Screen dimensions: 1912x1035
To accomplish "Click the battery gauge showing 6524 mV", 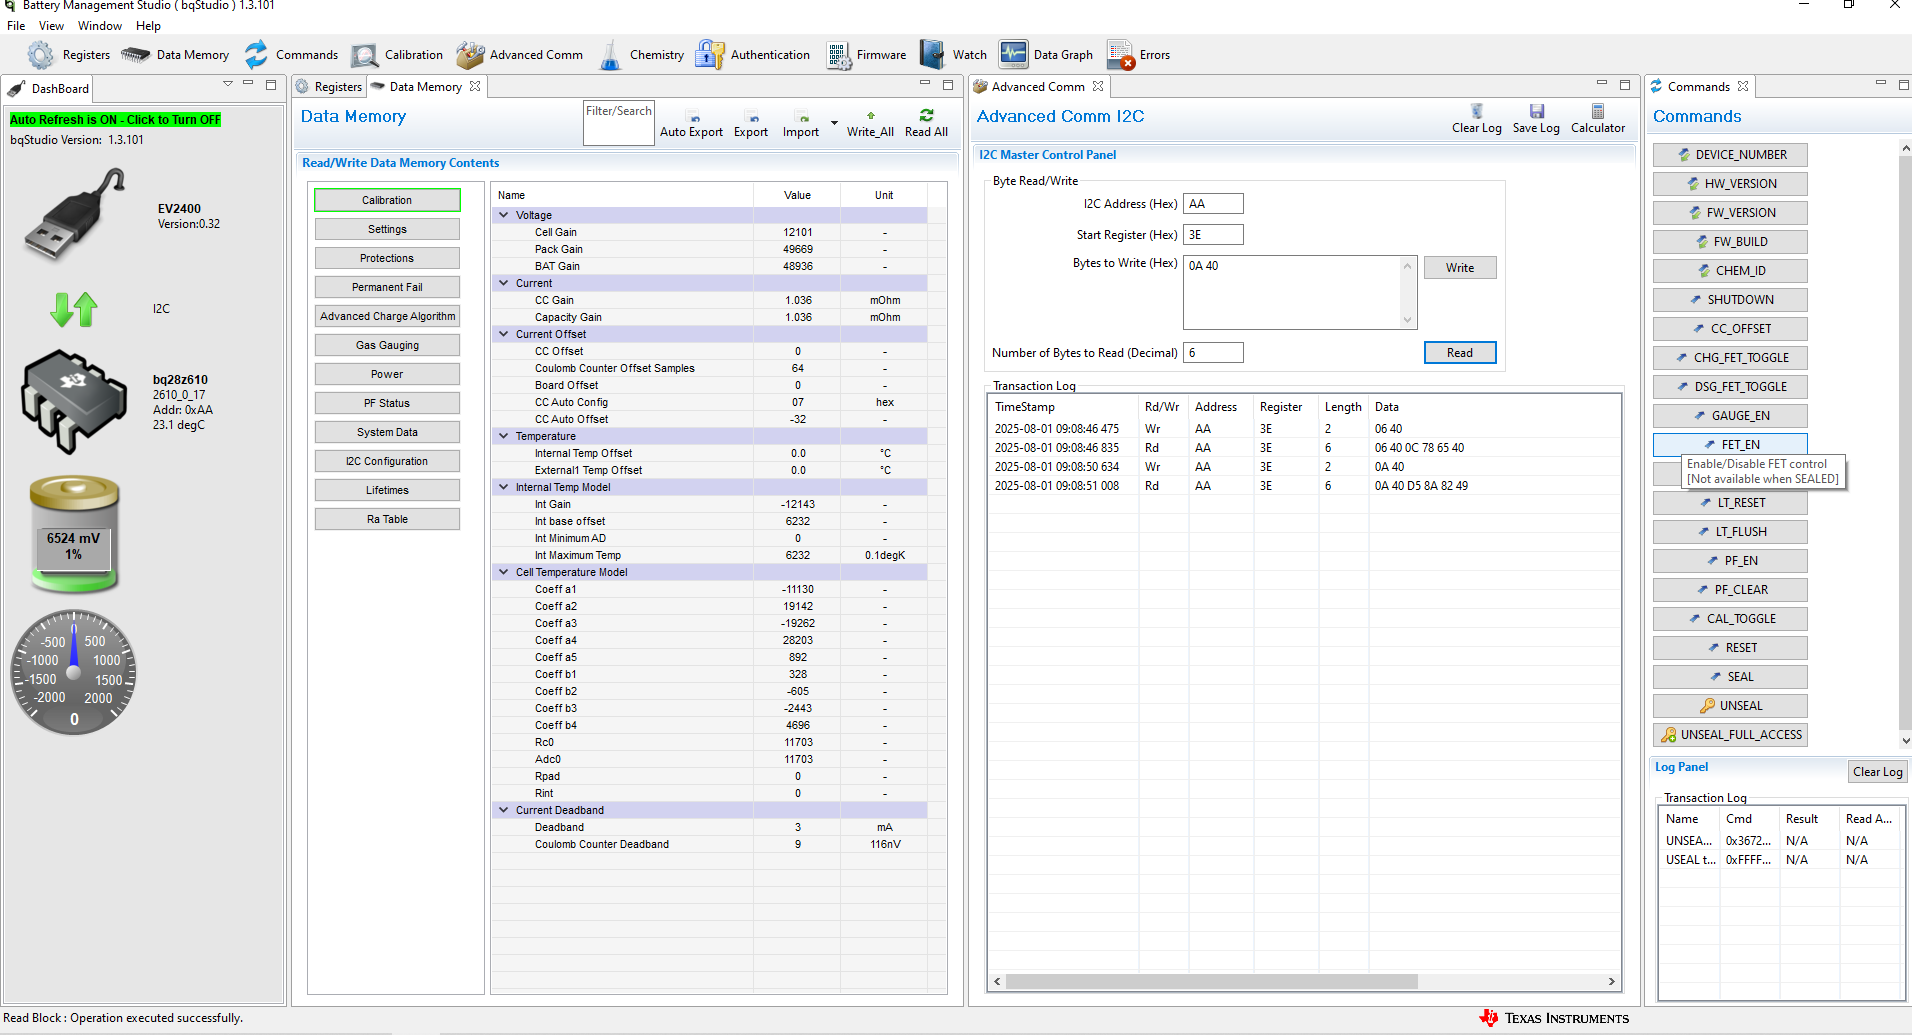I will (x=74, y=535).
